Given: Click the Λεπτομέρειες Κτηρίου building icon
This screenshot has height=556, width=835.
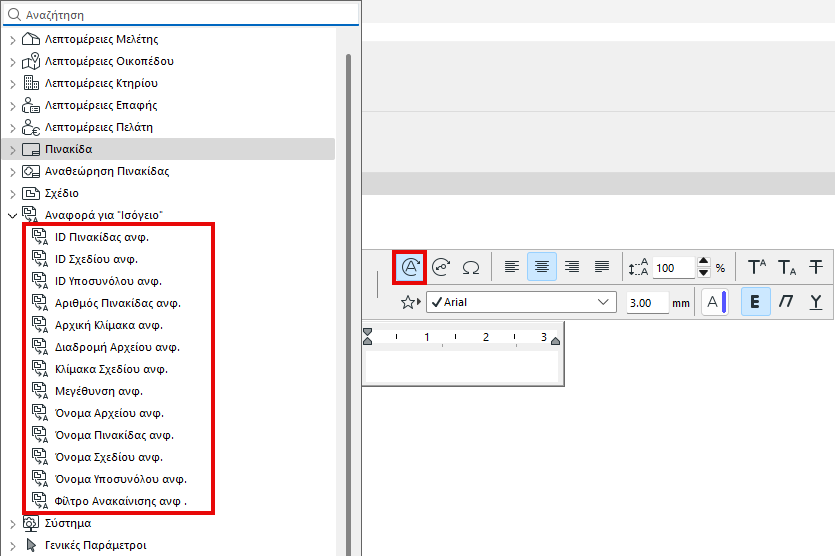Looking at the screenshot, I should pos(31,83).
